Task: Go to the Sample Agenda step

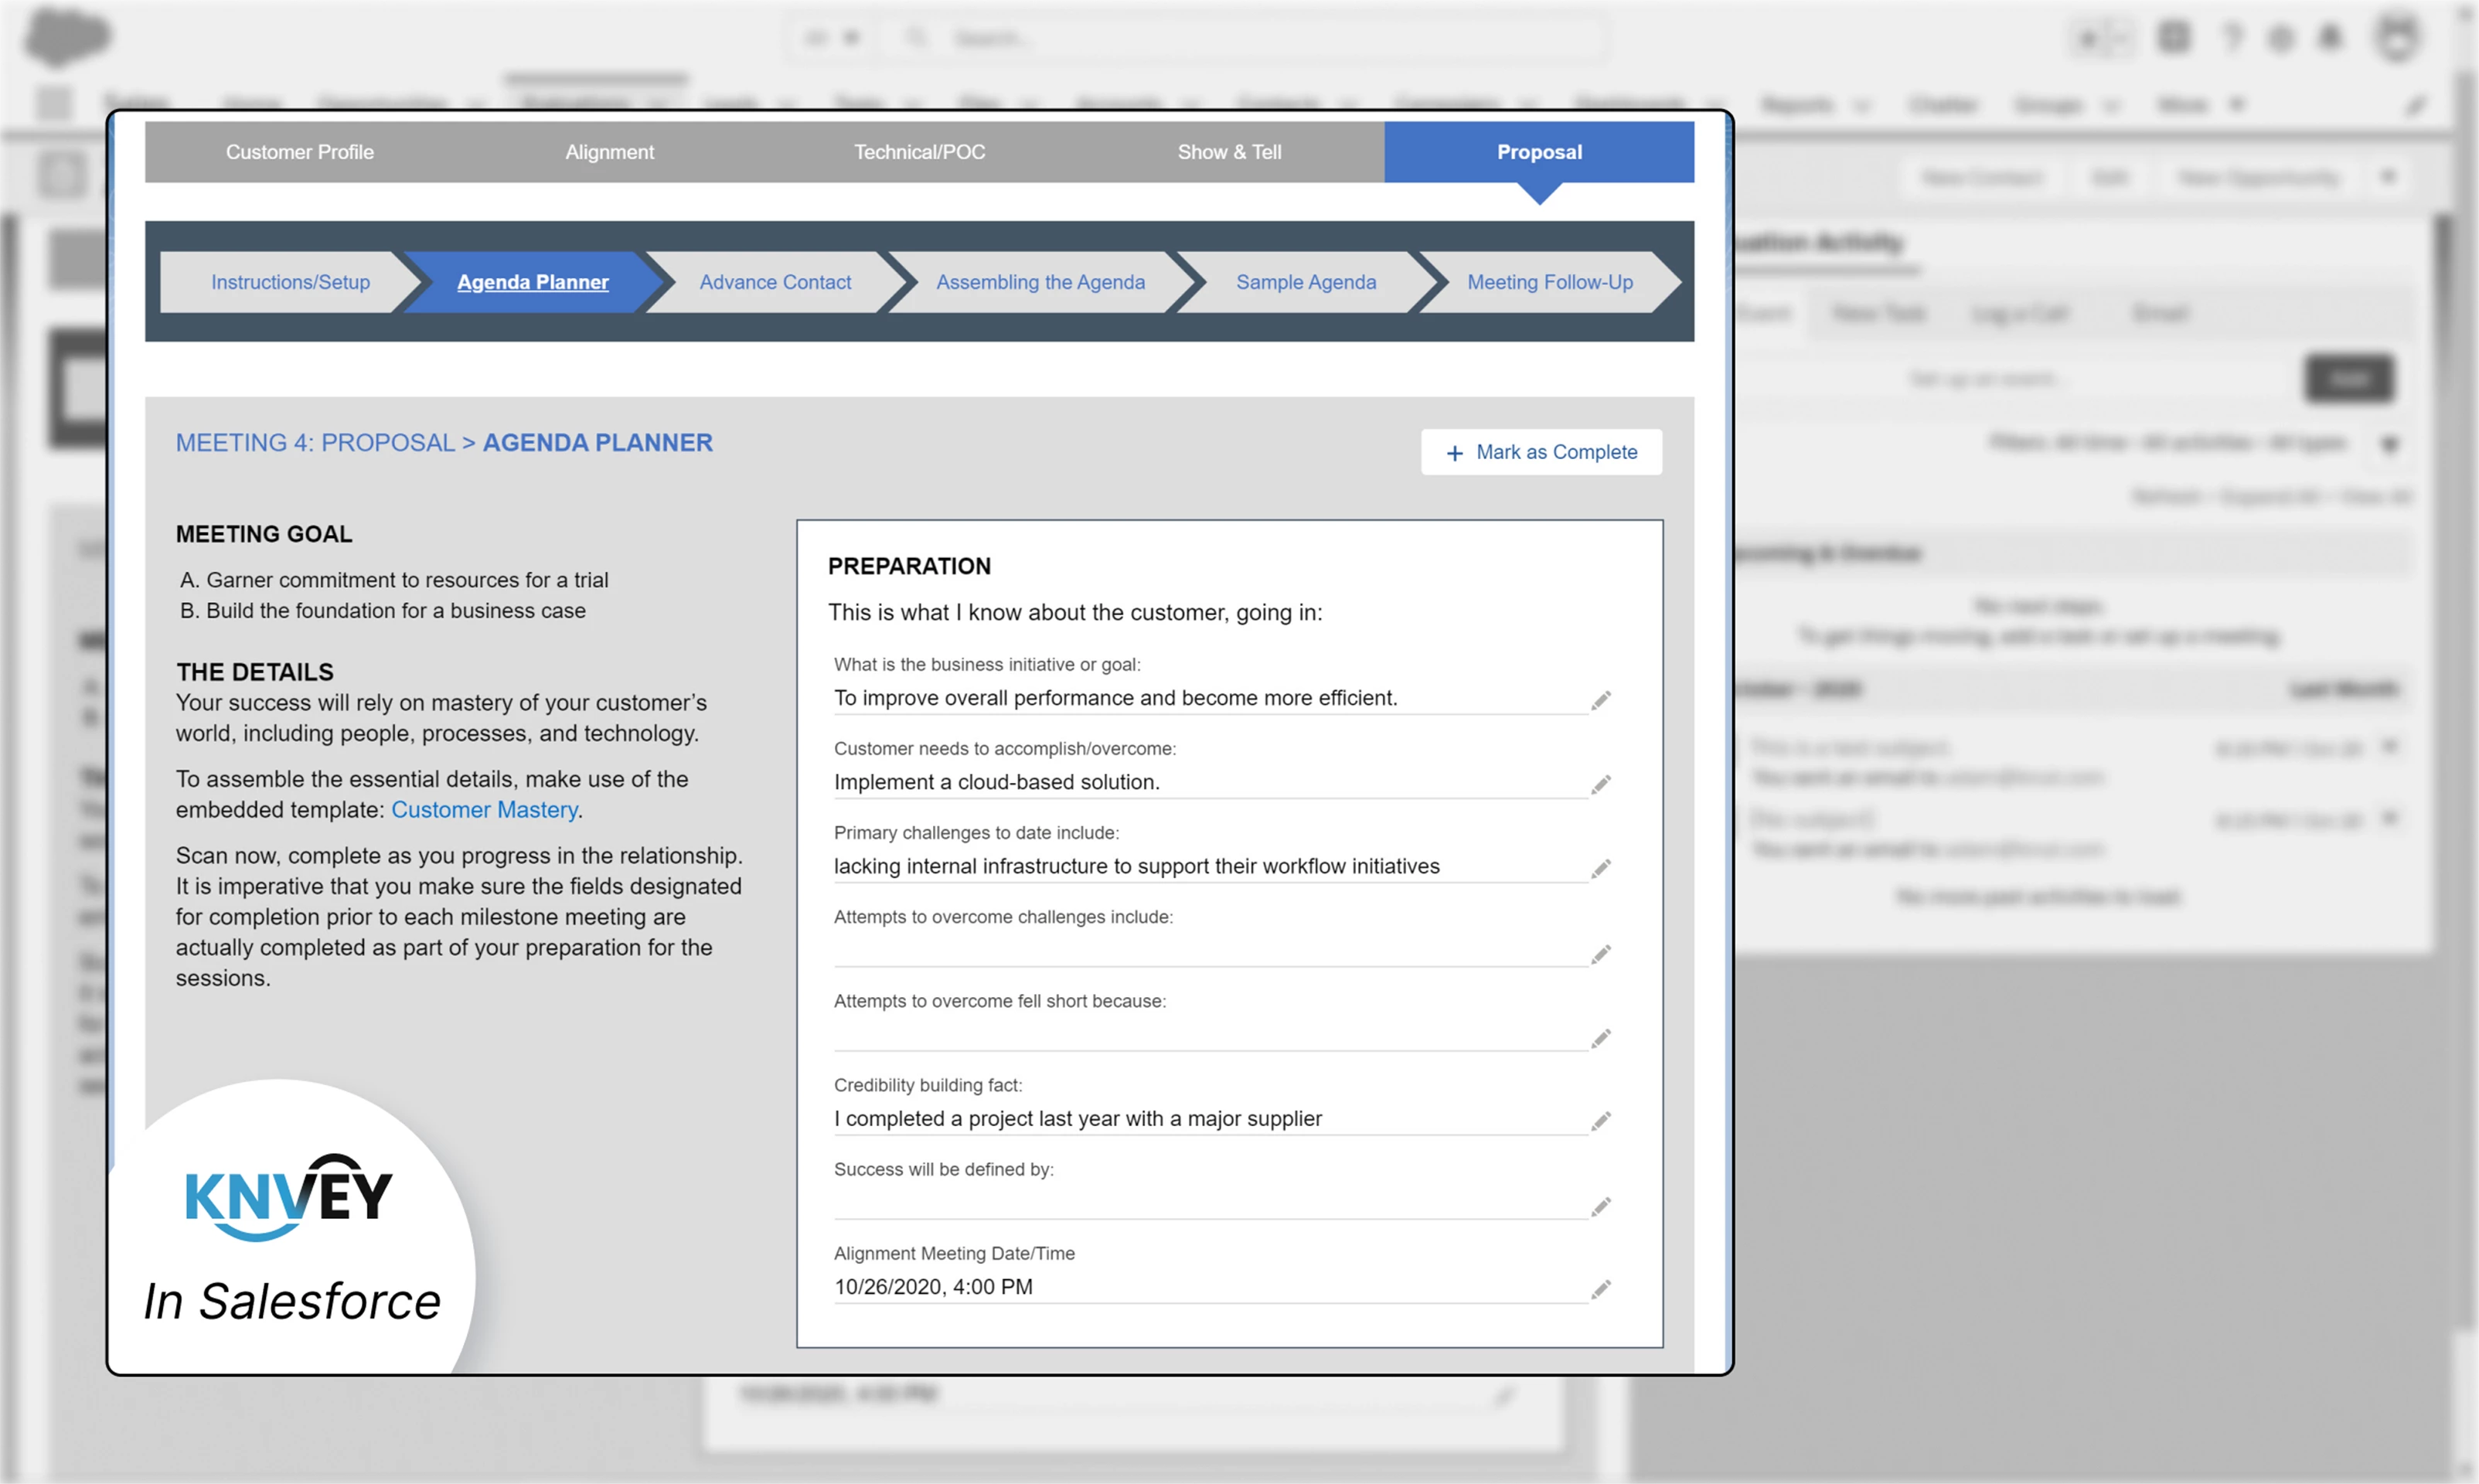Action: [x=1306, y=282]
